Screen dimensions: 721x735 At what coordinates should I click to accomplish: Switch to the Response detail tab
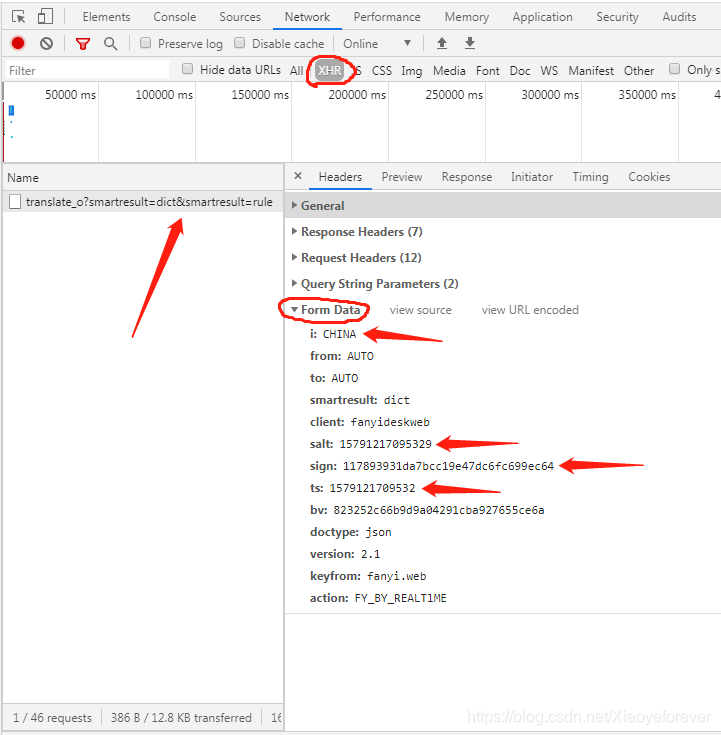(x=466, y=177)
